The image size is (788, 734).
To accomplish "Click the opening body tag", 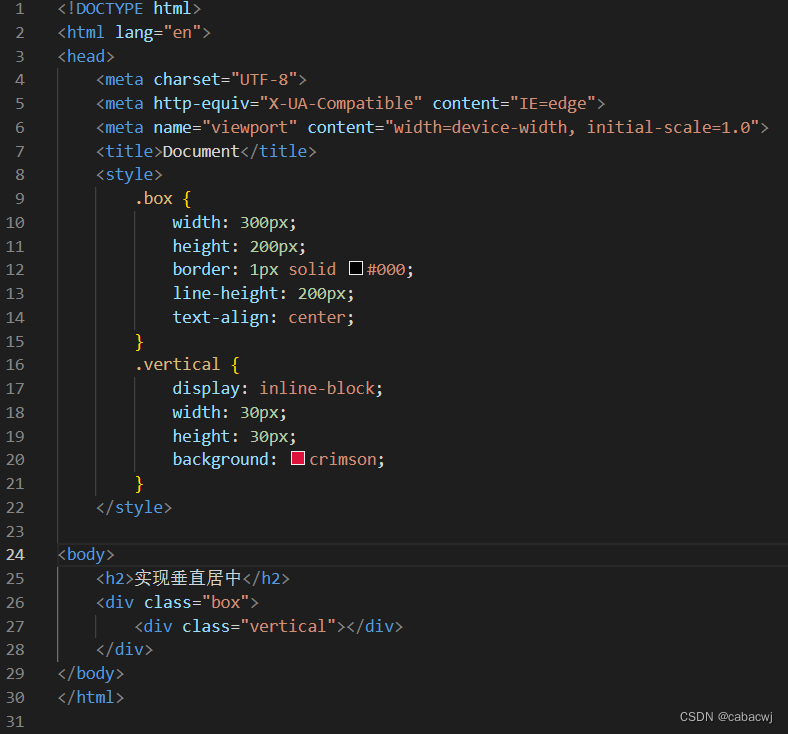I will click(86, 555).
